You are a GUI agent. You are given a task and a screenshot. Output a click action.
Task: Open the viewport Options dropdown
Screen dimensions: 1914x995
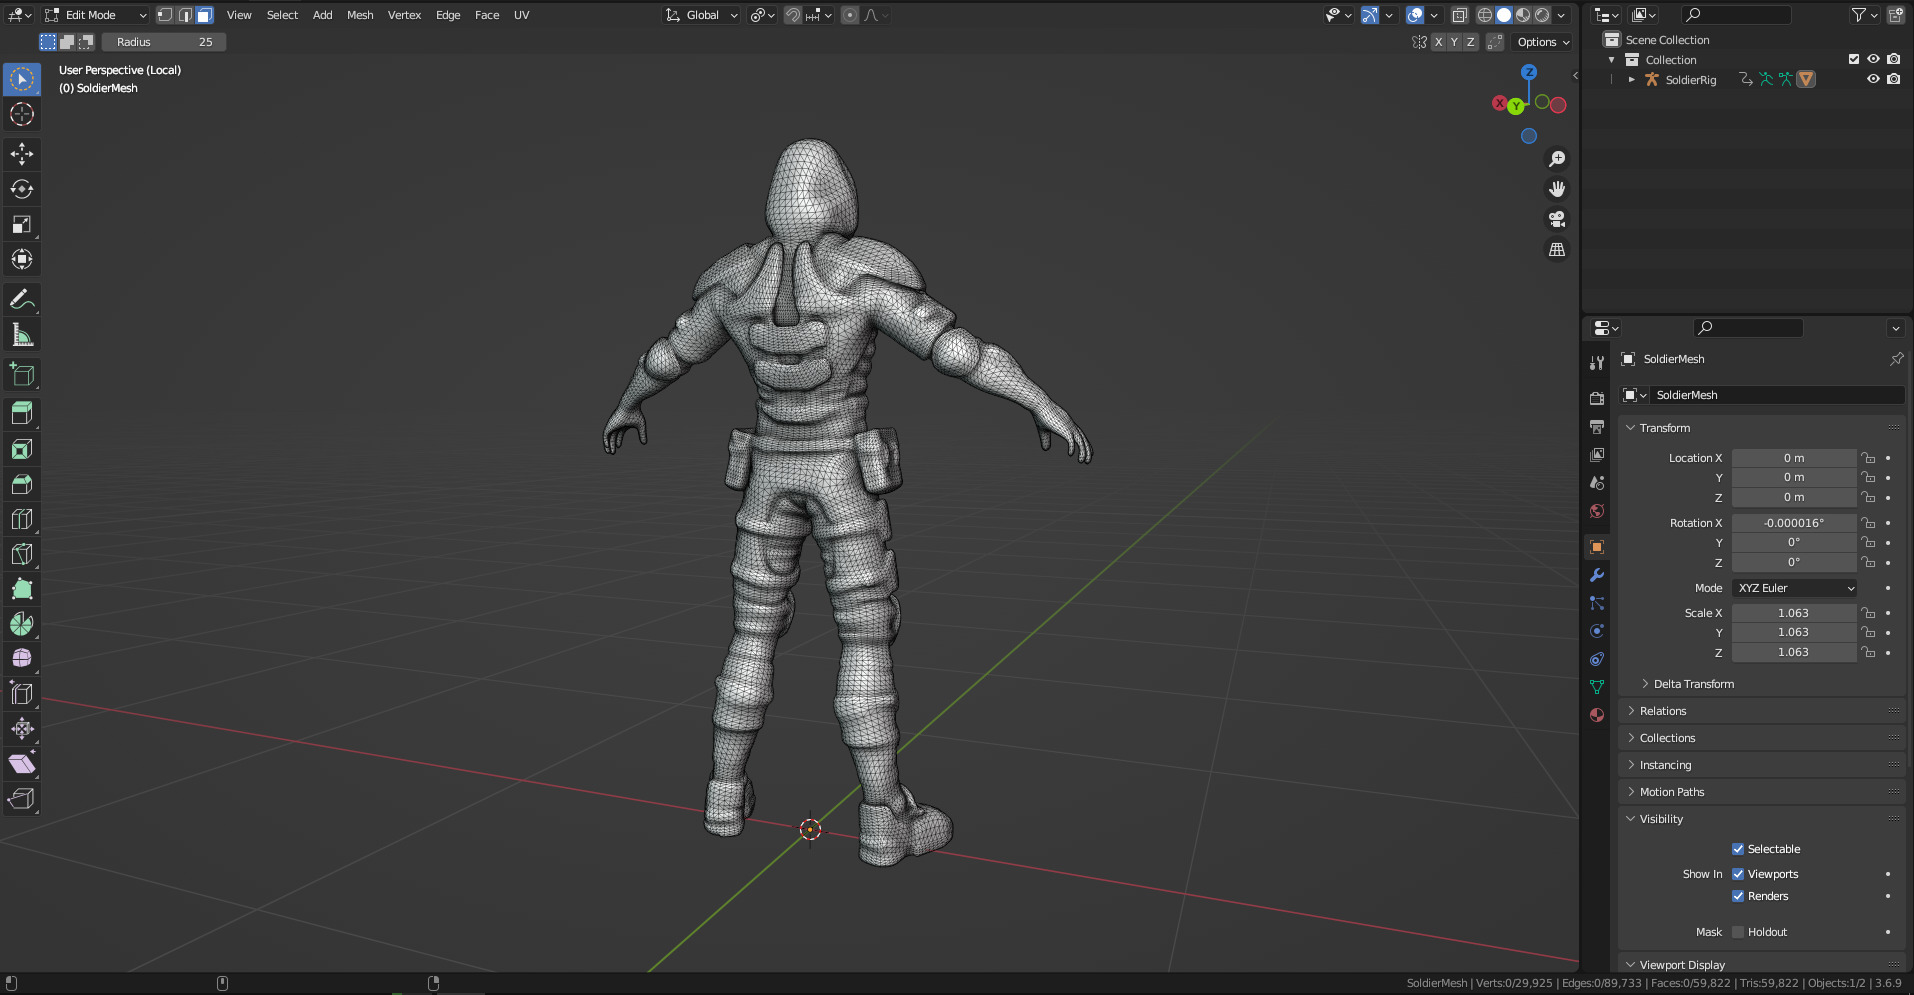[1543, 42]
